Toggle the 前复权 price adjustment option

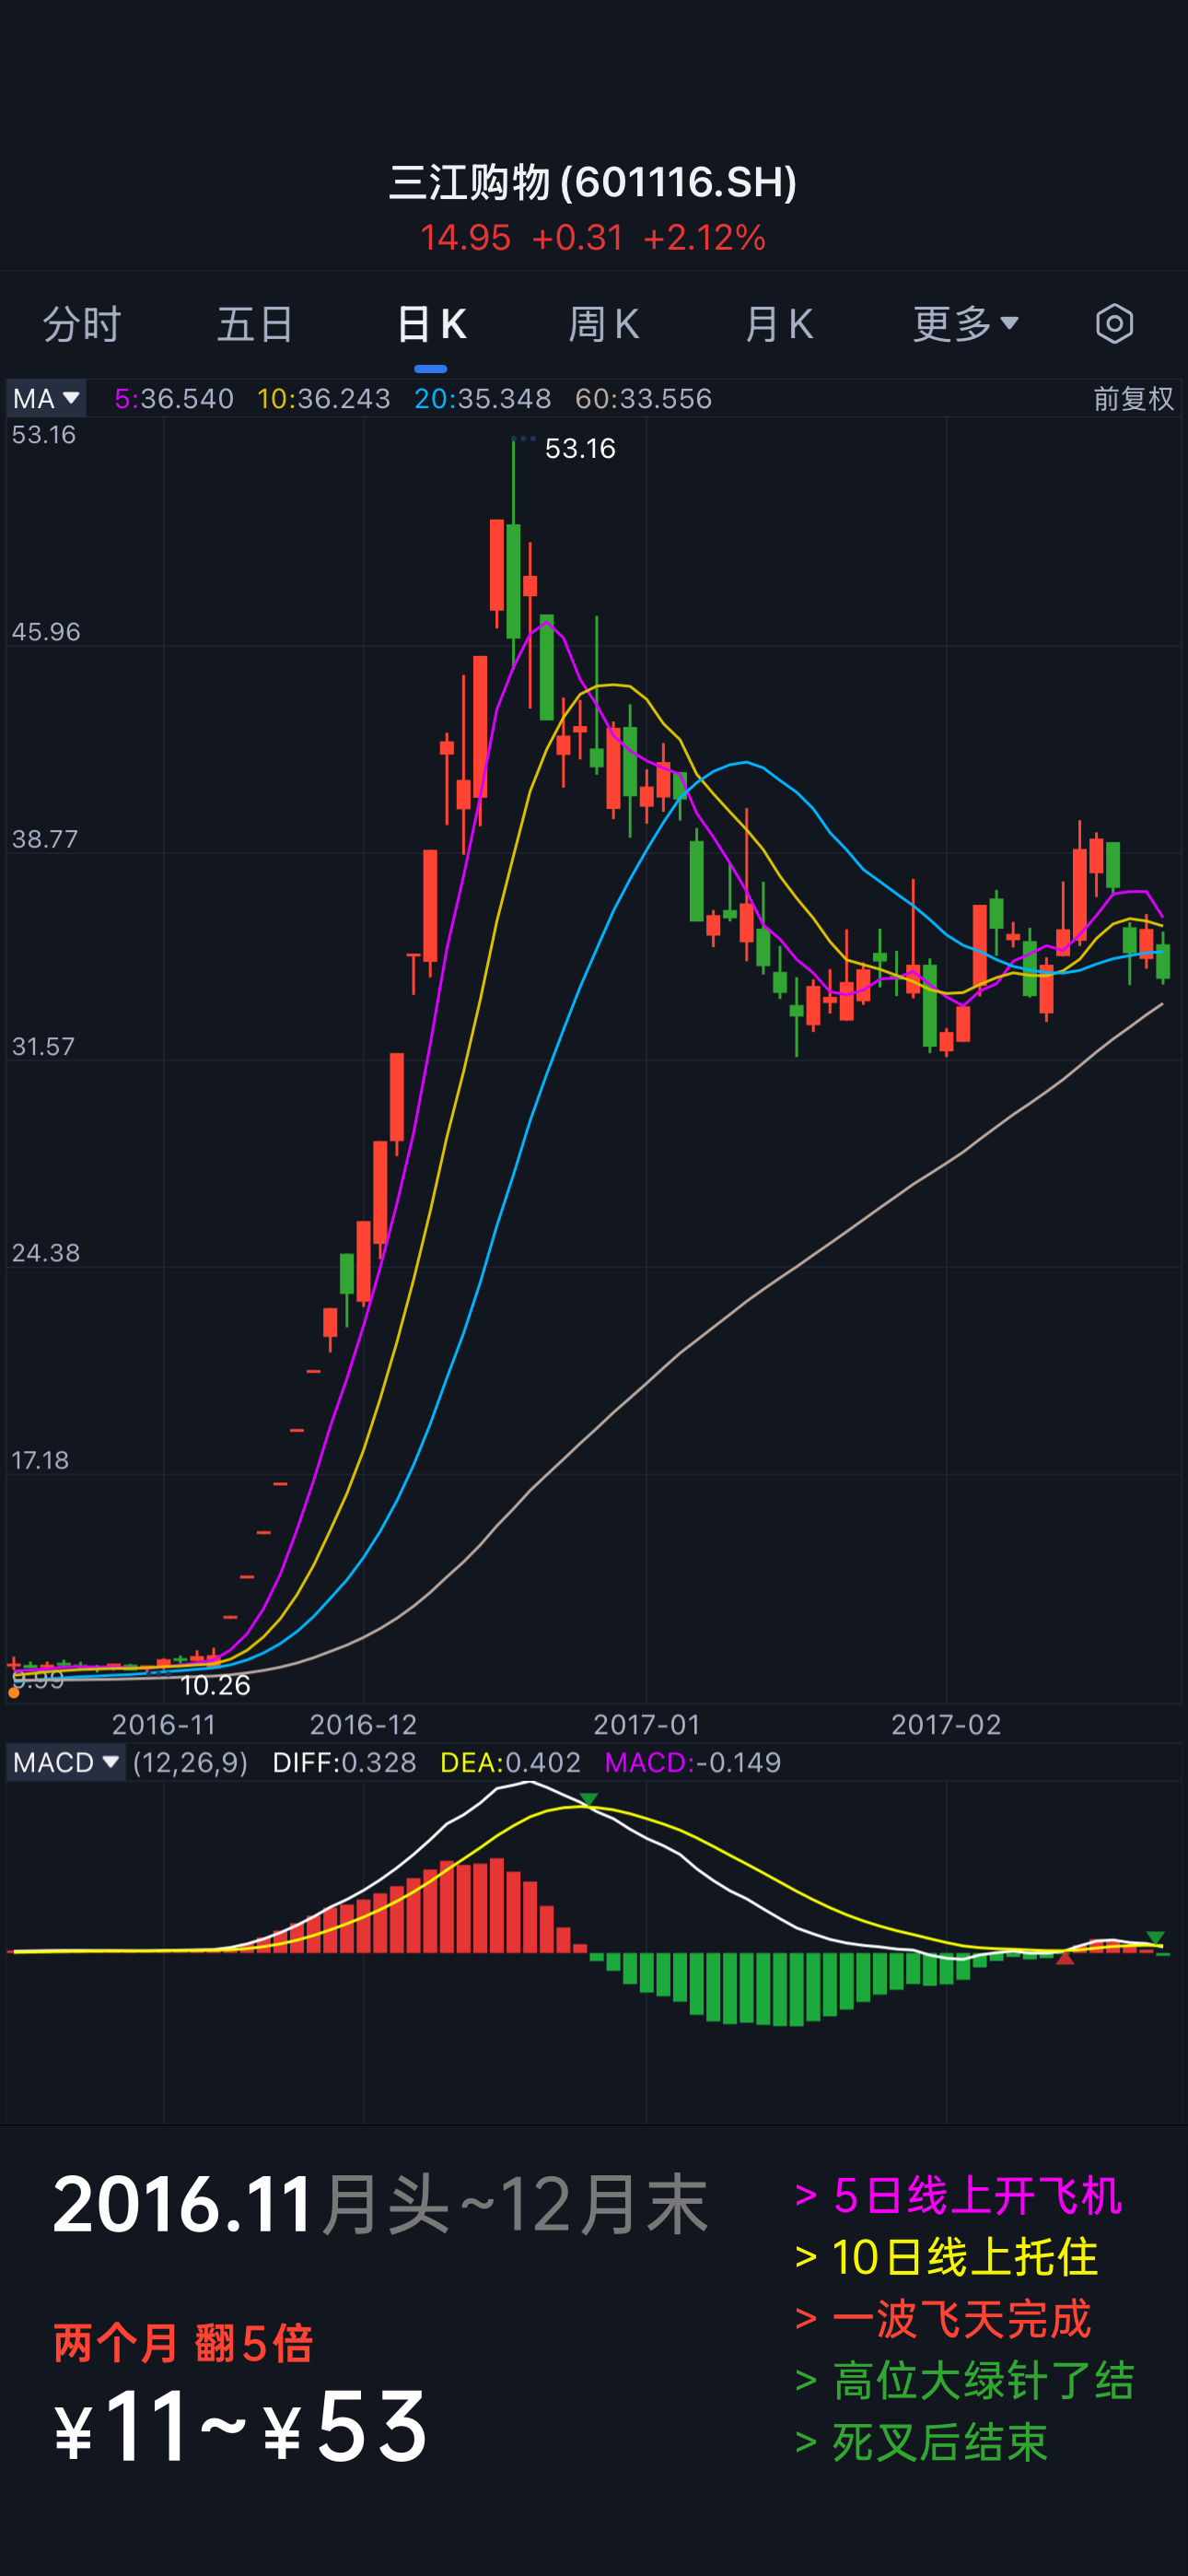1132,399
